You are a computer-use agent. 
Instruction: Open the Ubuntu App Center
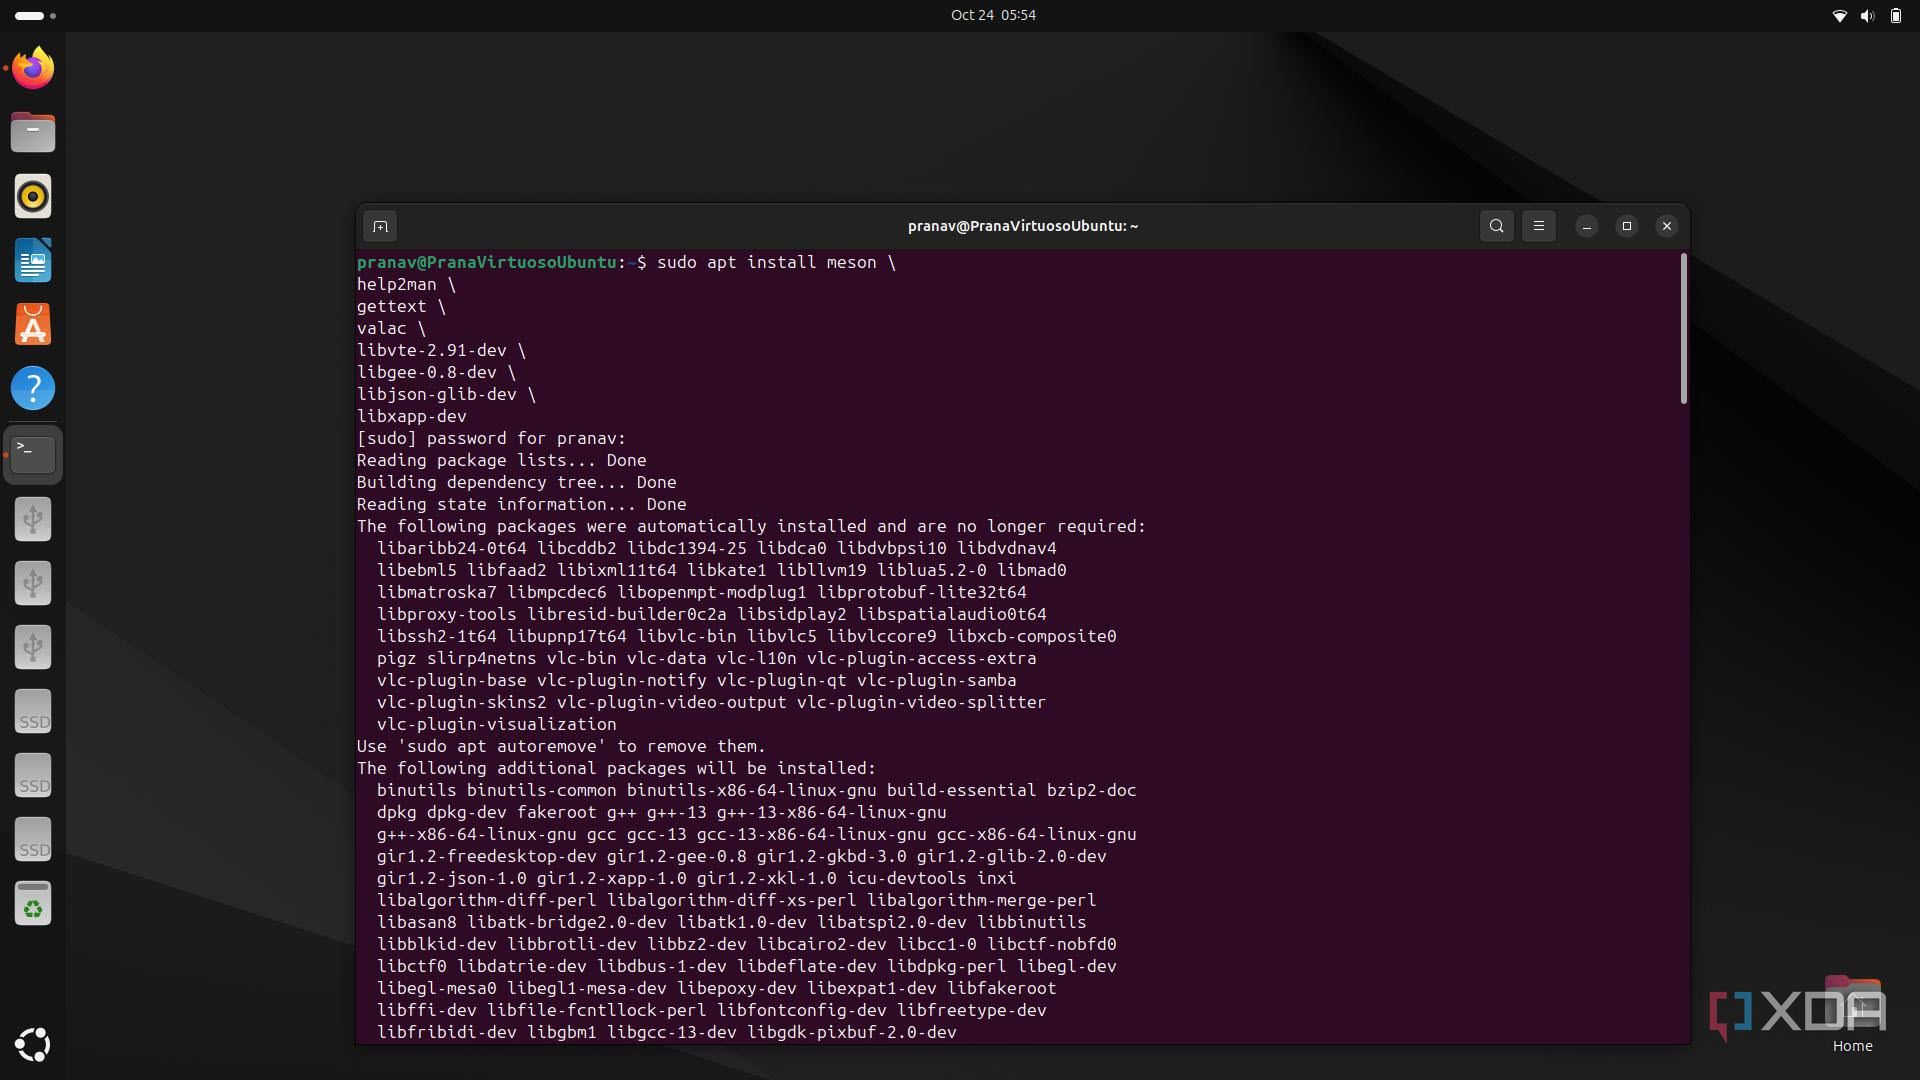(33, 324)
